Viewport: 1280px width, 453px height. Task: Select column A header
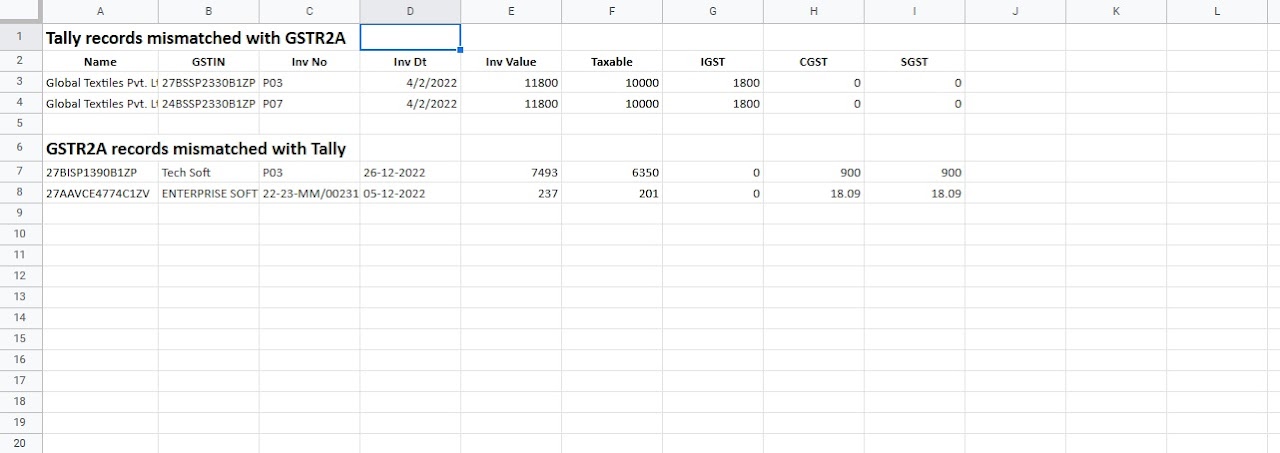100,11
